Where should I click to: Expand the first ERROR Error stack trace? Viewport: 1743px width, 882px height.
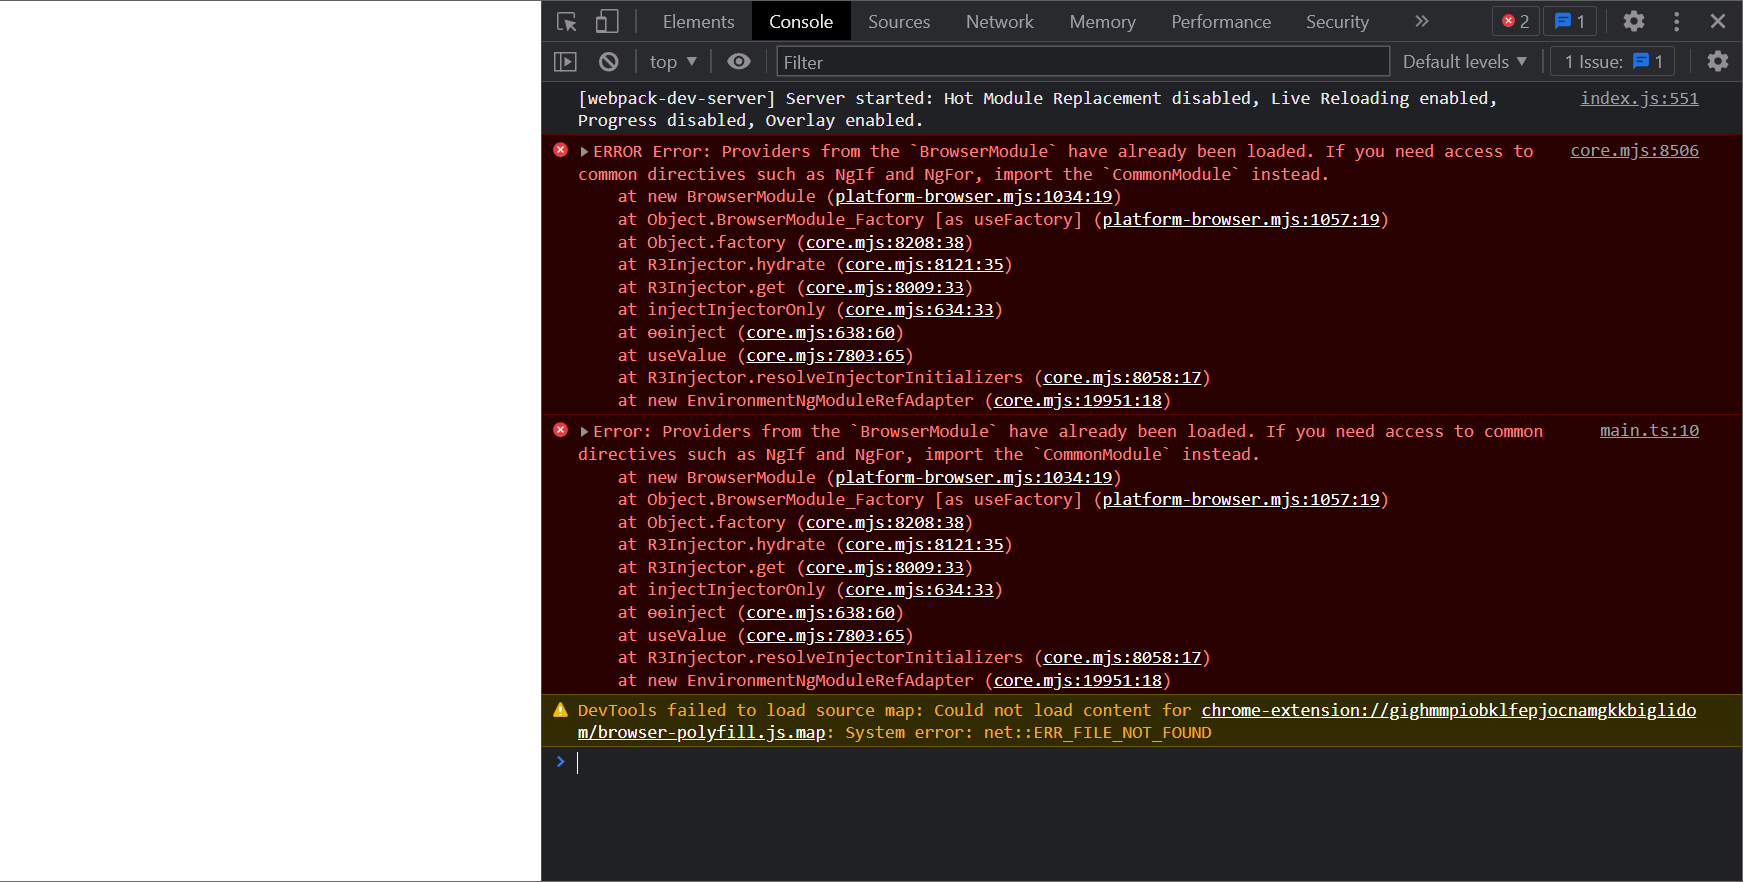(584, 152)
